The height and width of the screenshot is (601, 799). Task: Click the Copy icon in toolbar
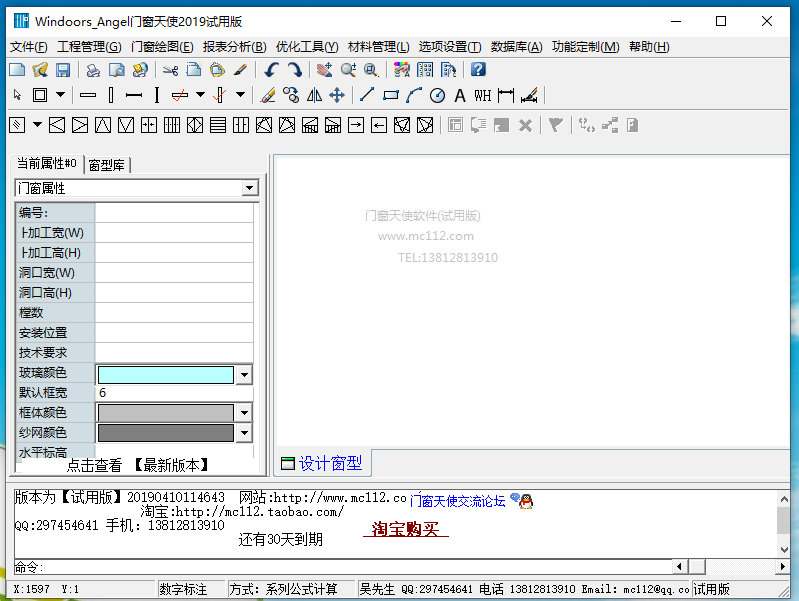(194, 69)
